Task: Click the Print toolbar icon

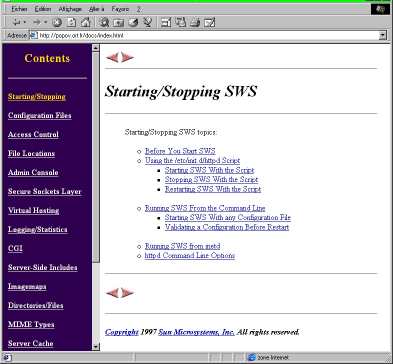Action: [x=195, y=22]
